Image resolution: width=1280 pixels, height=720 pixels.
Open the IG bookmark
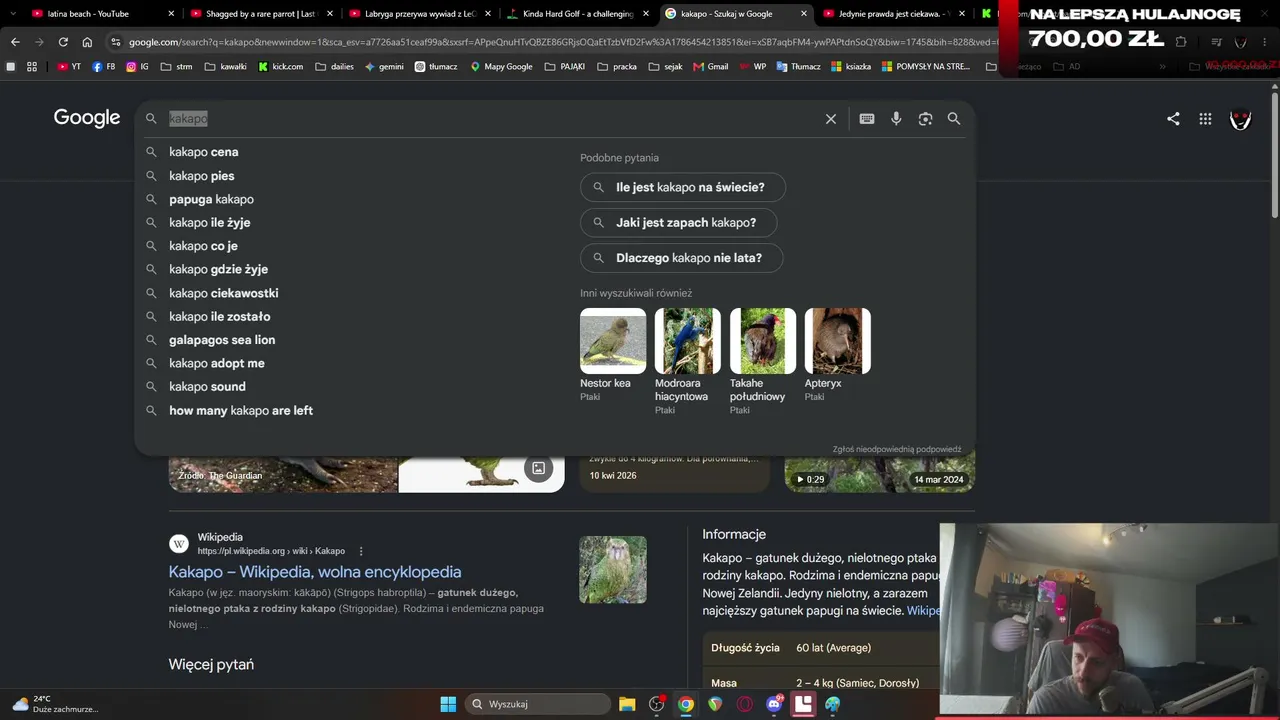coord(137,67)
